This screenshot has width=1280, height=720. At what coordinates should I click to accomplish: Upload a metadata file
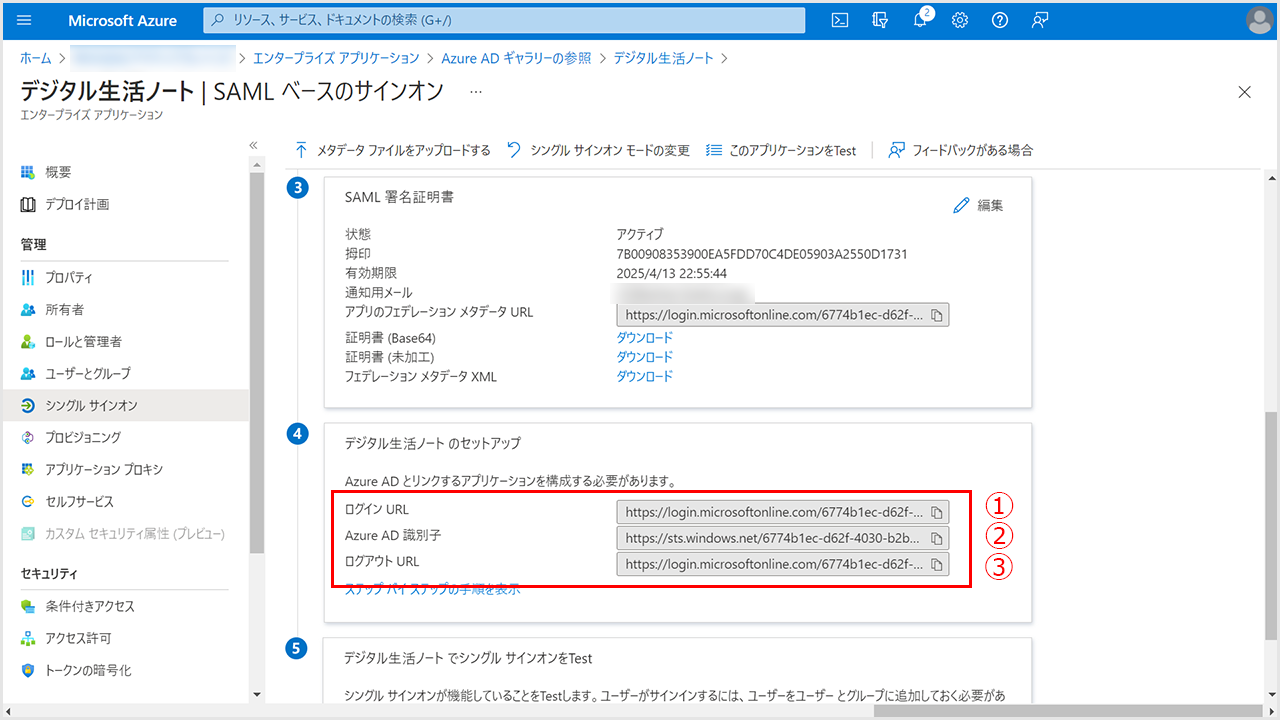click(392, 150)
